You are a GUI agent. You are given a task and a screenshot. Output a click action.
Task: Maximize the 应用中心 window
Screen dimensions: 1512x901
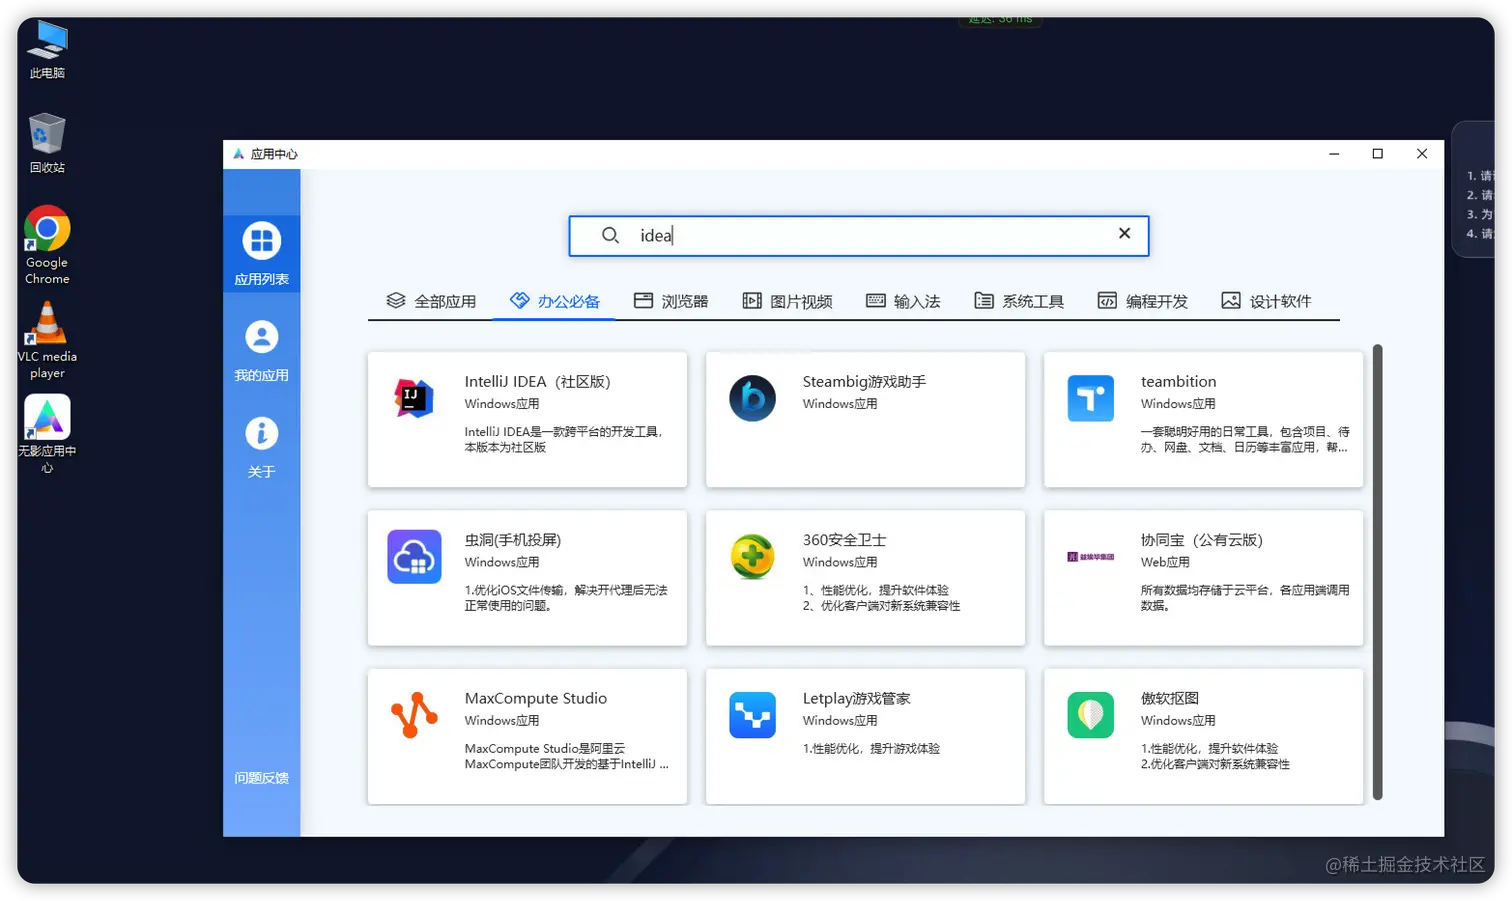(x=1377, y=154)
